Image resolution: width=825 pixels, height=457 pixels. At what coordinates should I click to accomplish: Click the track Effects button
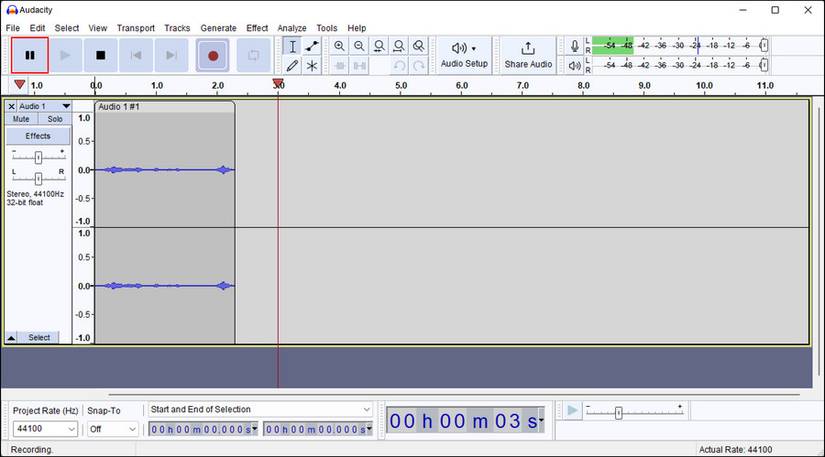[38, 136]
